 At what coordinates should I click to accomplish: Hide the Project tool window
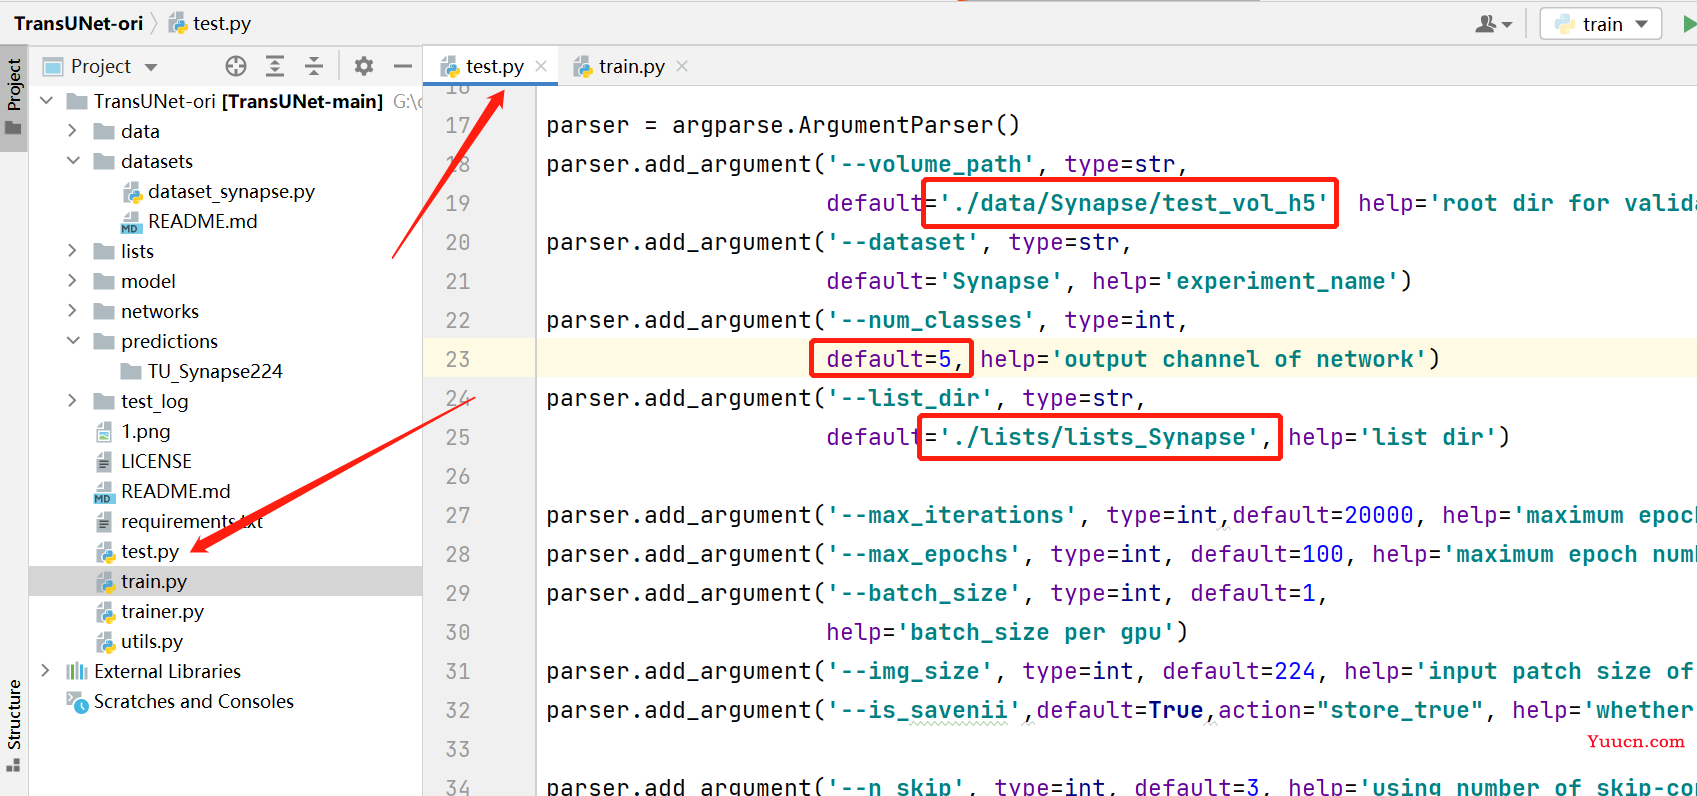[x=403, y=66]
